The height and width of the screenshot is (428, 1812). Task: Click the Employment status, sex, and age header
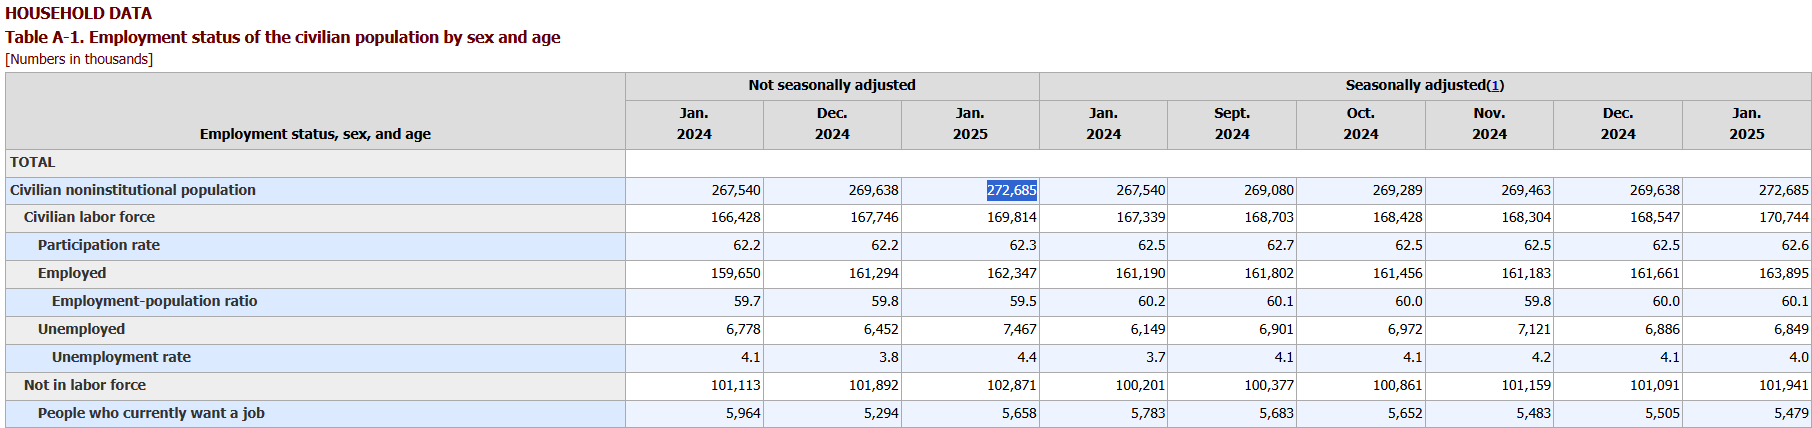click(315, 134)
